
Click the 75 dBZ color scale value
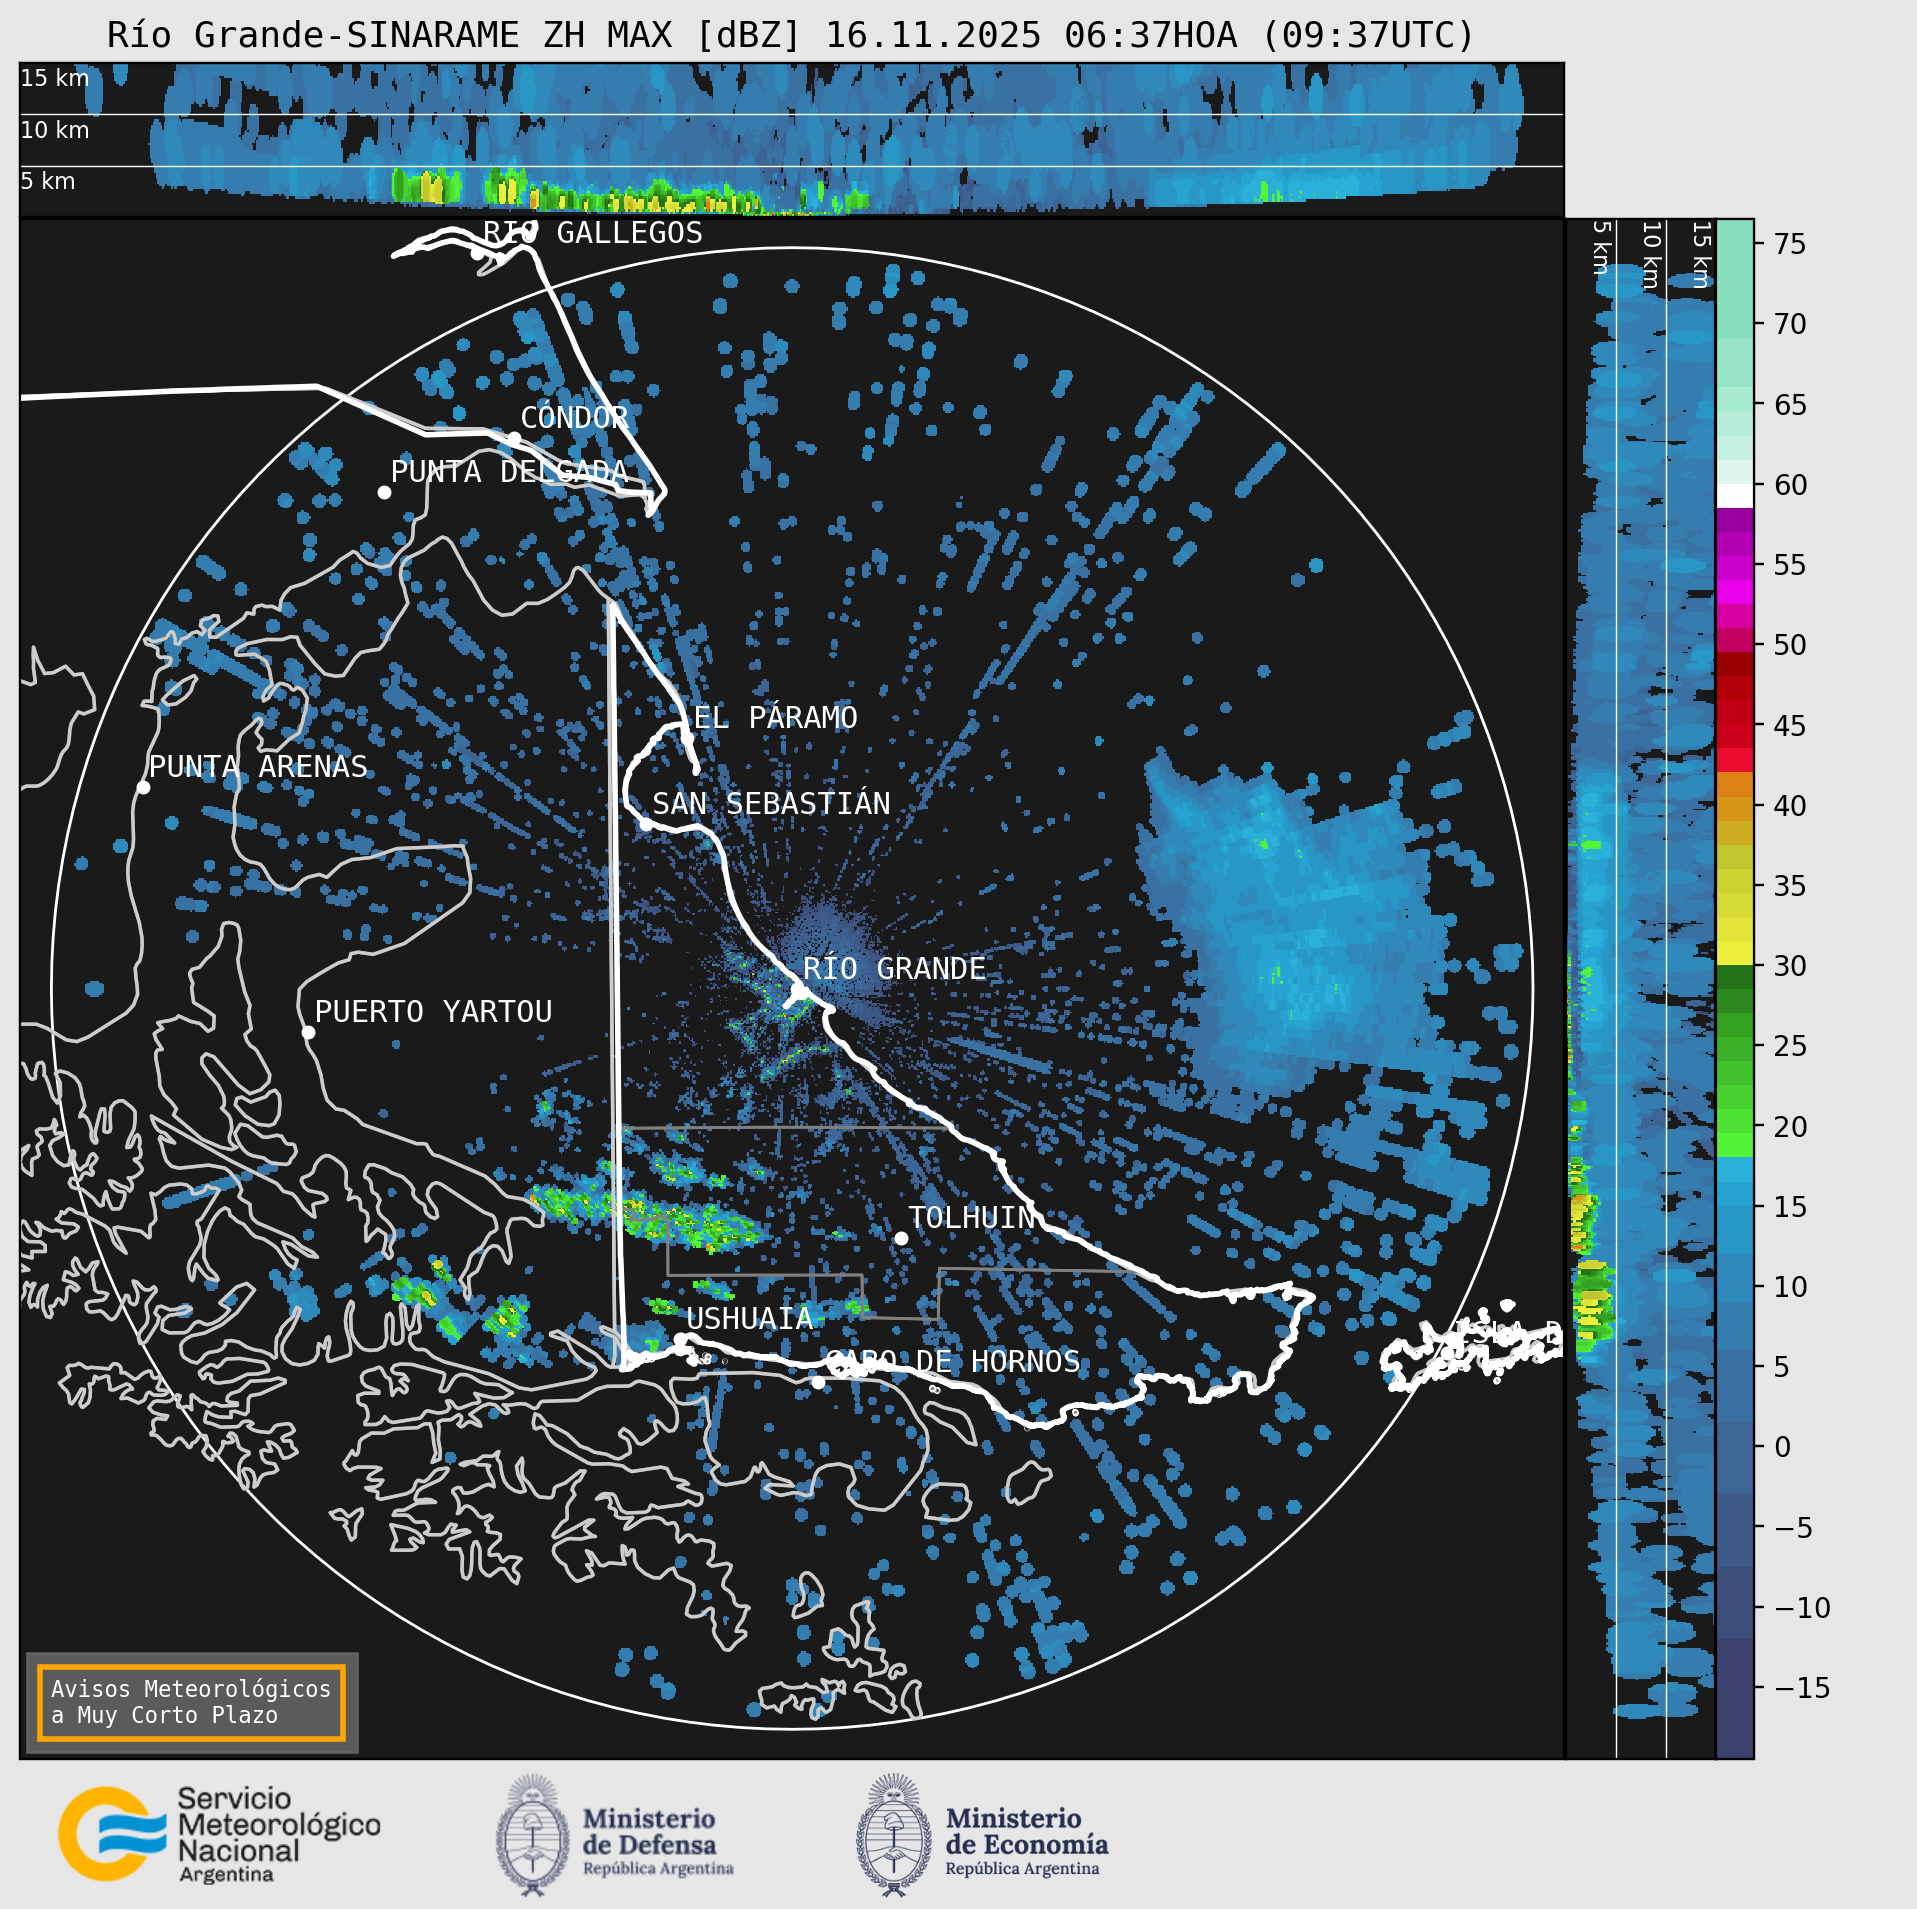pos(1790,244)
